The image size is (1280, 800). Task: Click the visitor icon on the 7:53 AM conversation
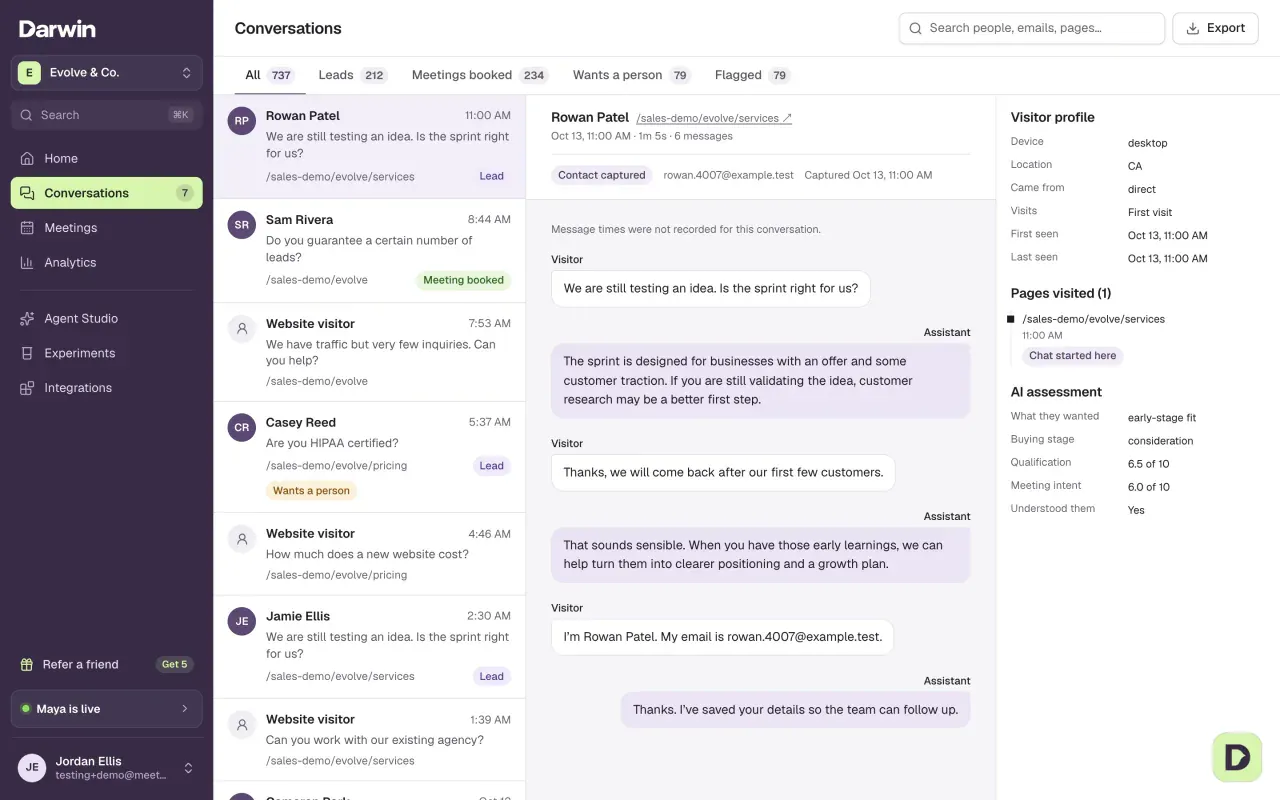pos(241,329)
